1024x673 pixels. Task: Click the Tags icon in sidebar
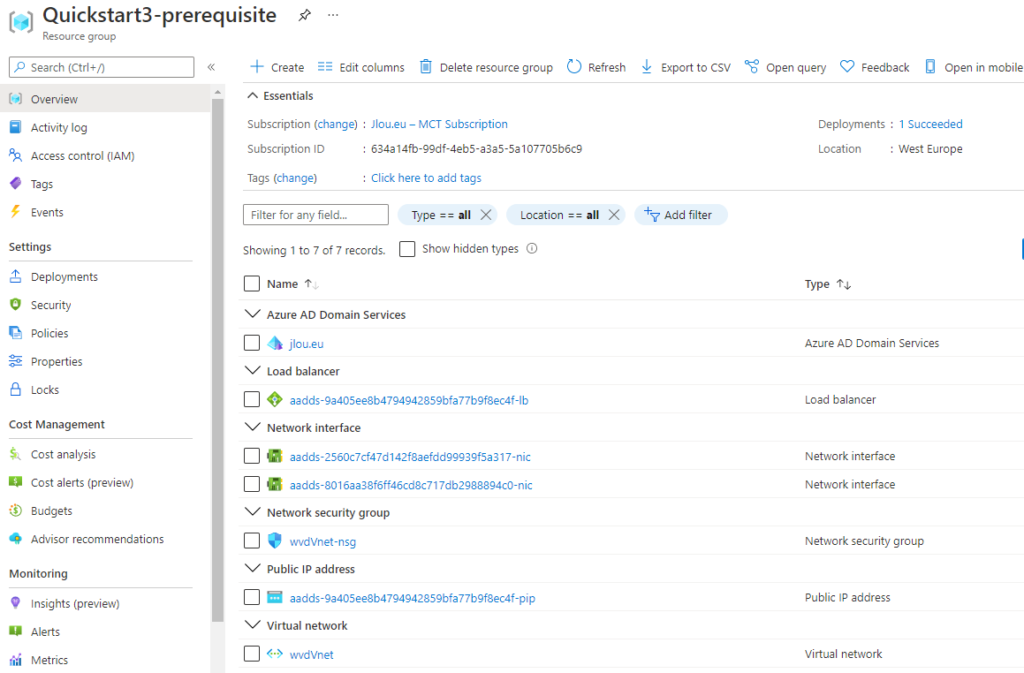(x=16, y=183)
